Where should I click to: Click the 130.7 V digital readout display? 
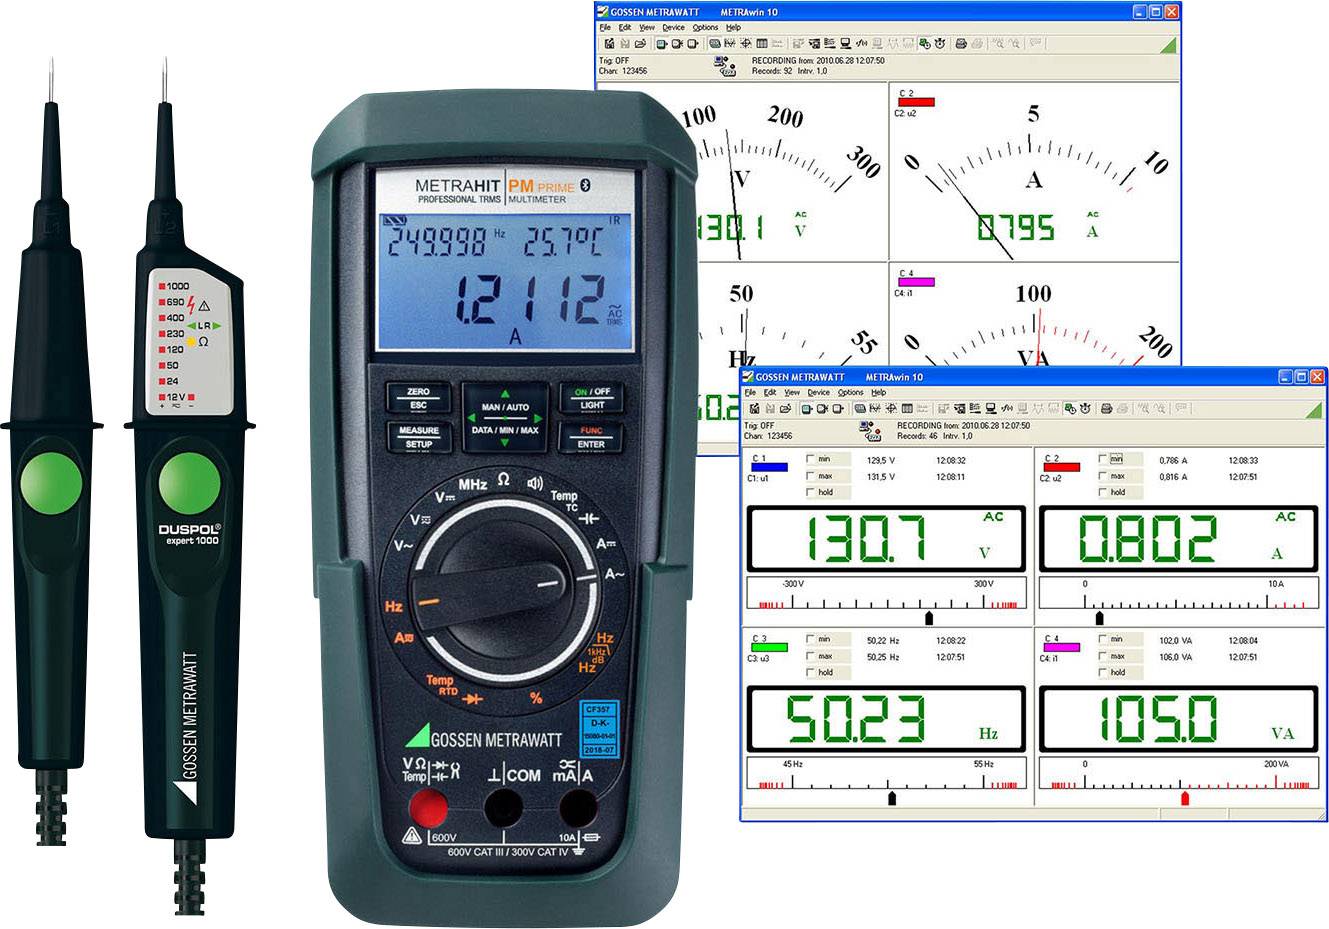point(886,538)
